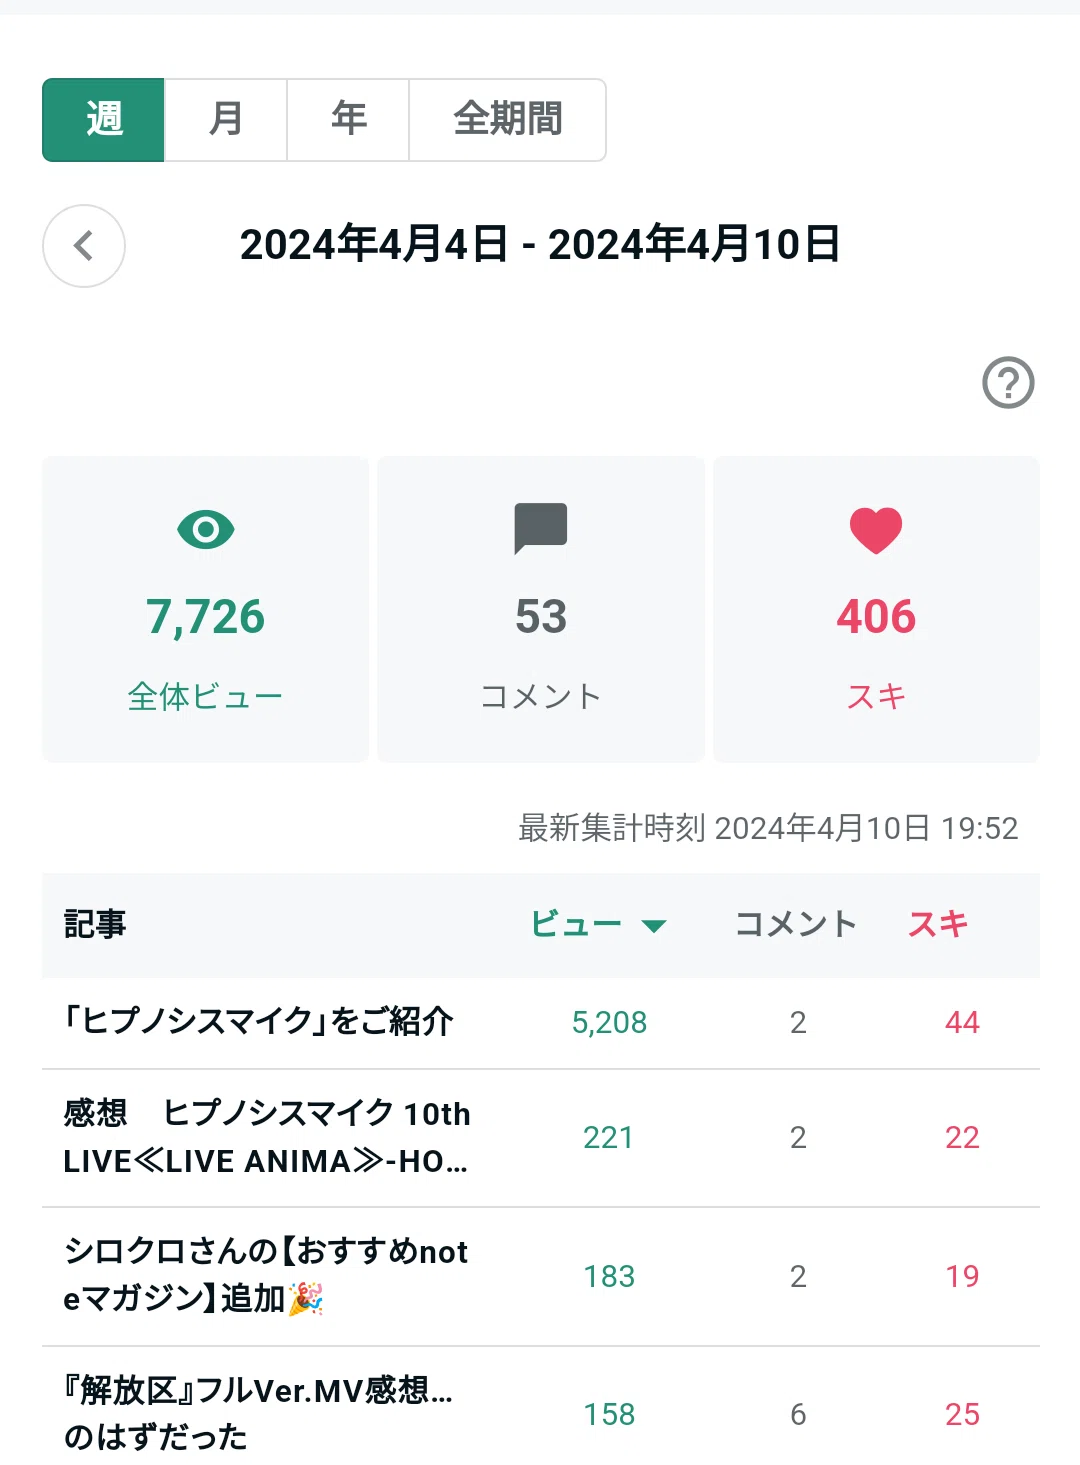Select the 53 コメント summary card
1080x1465 pixels.
(541, 609)
